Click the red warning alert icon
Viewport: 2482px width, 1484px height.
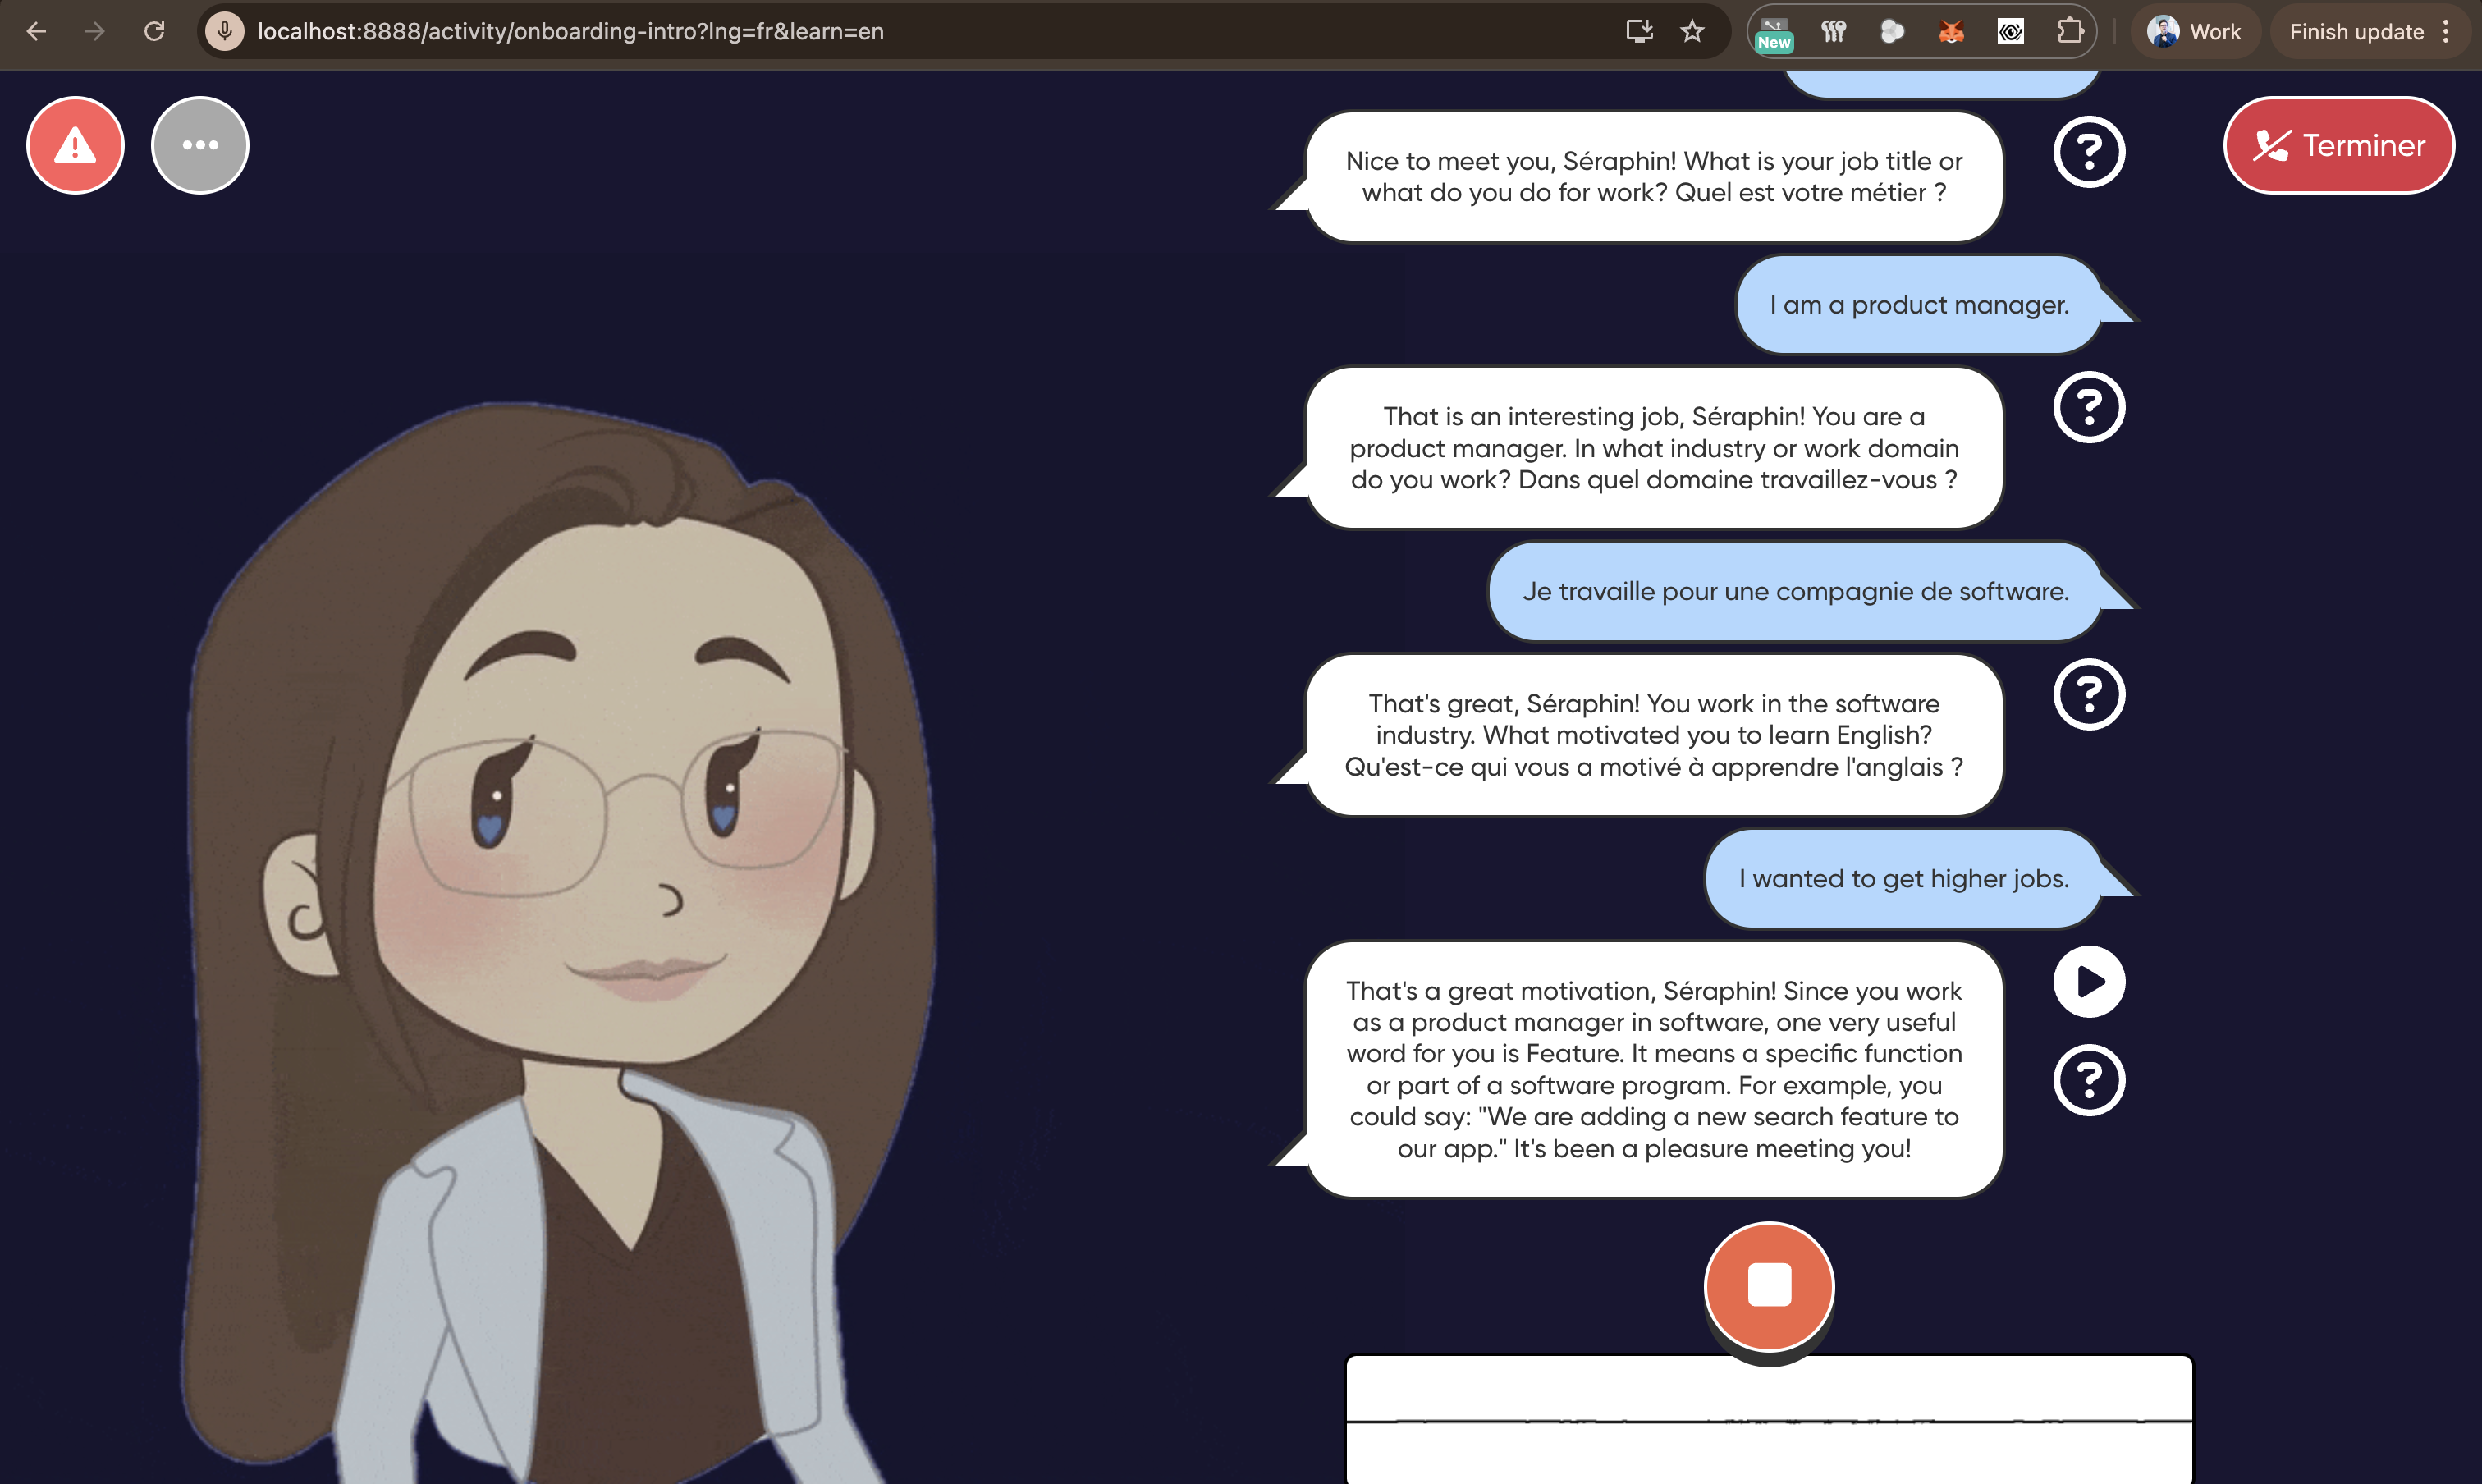click(x=75, y=146)
